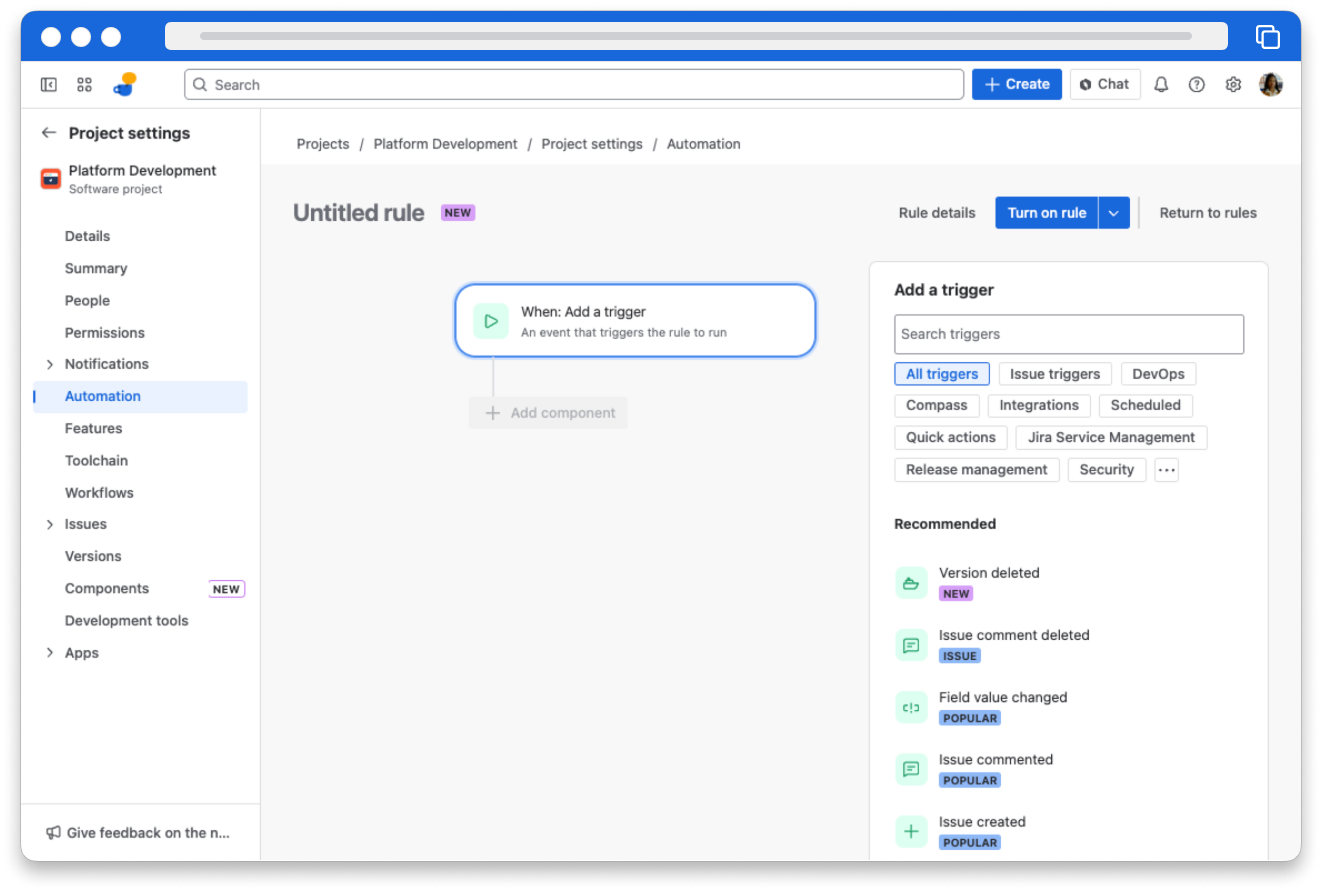1322x892 pixels.
Task: Open People in sidebar
Action: 140,300
